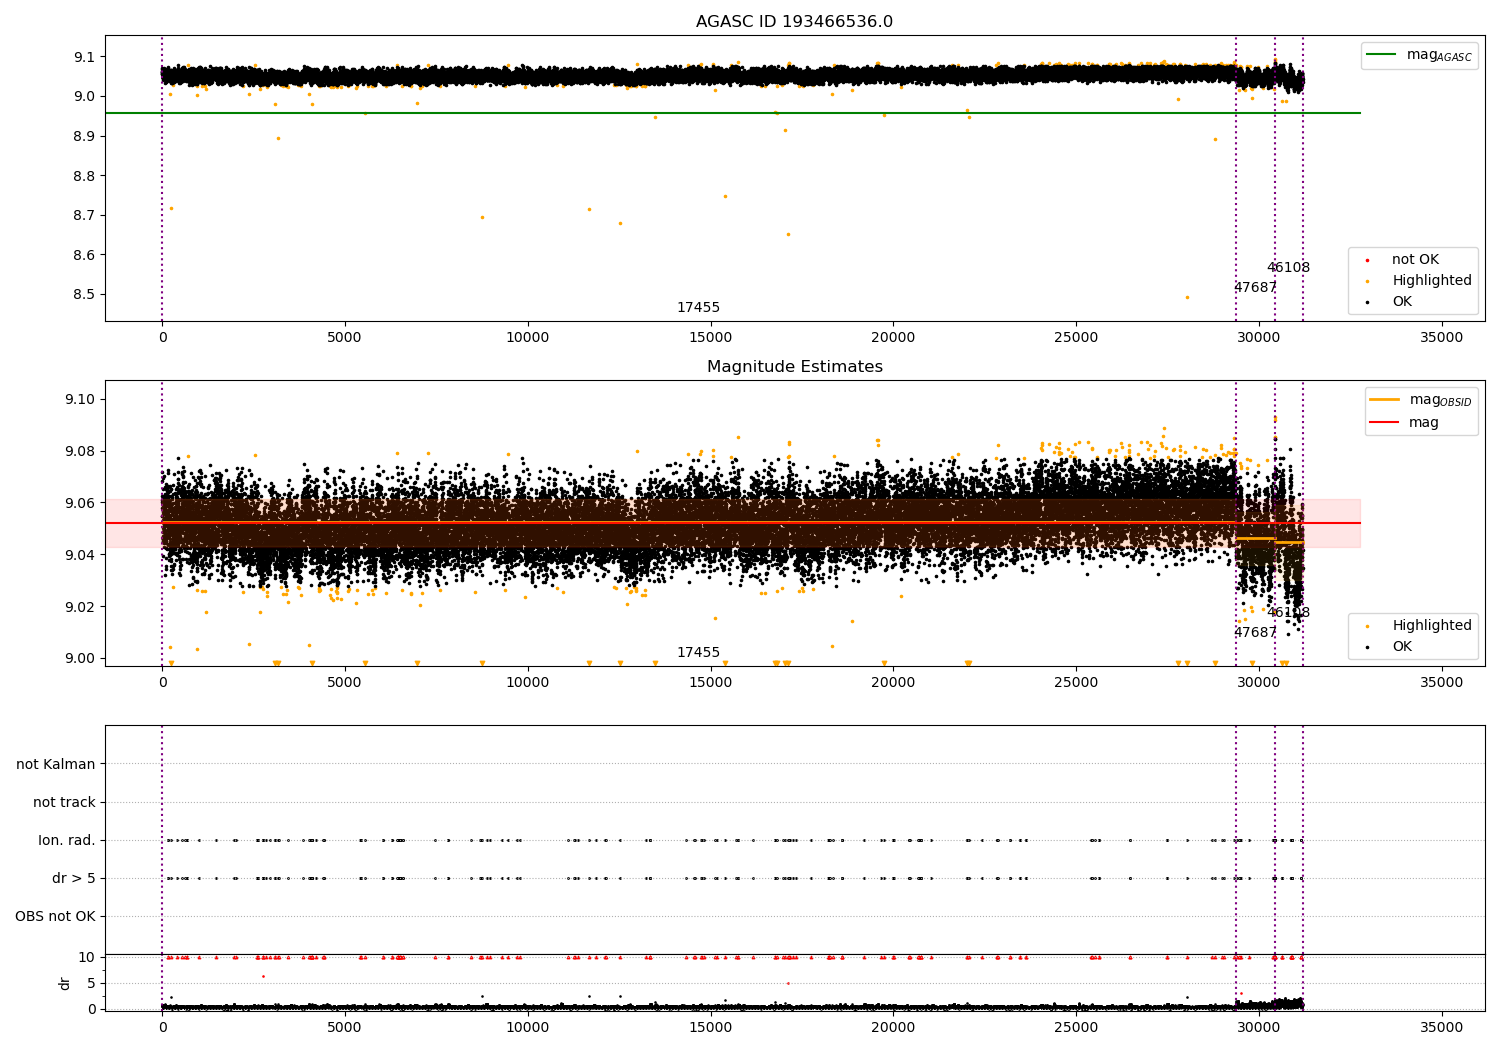Click the "Ion. rad." axis label
Viewport: 1500px width, 1050px height.
point(67,841)
